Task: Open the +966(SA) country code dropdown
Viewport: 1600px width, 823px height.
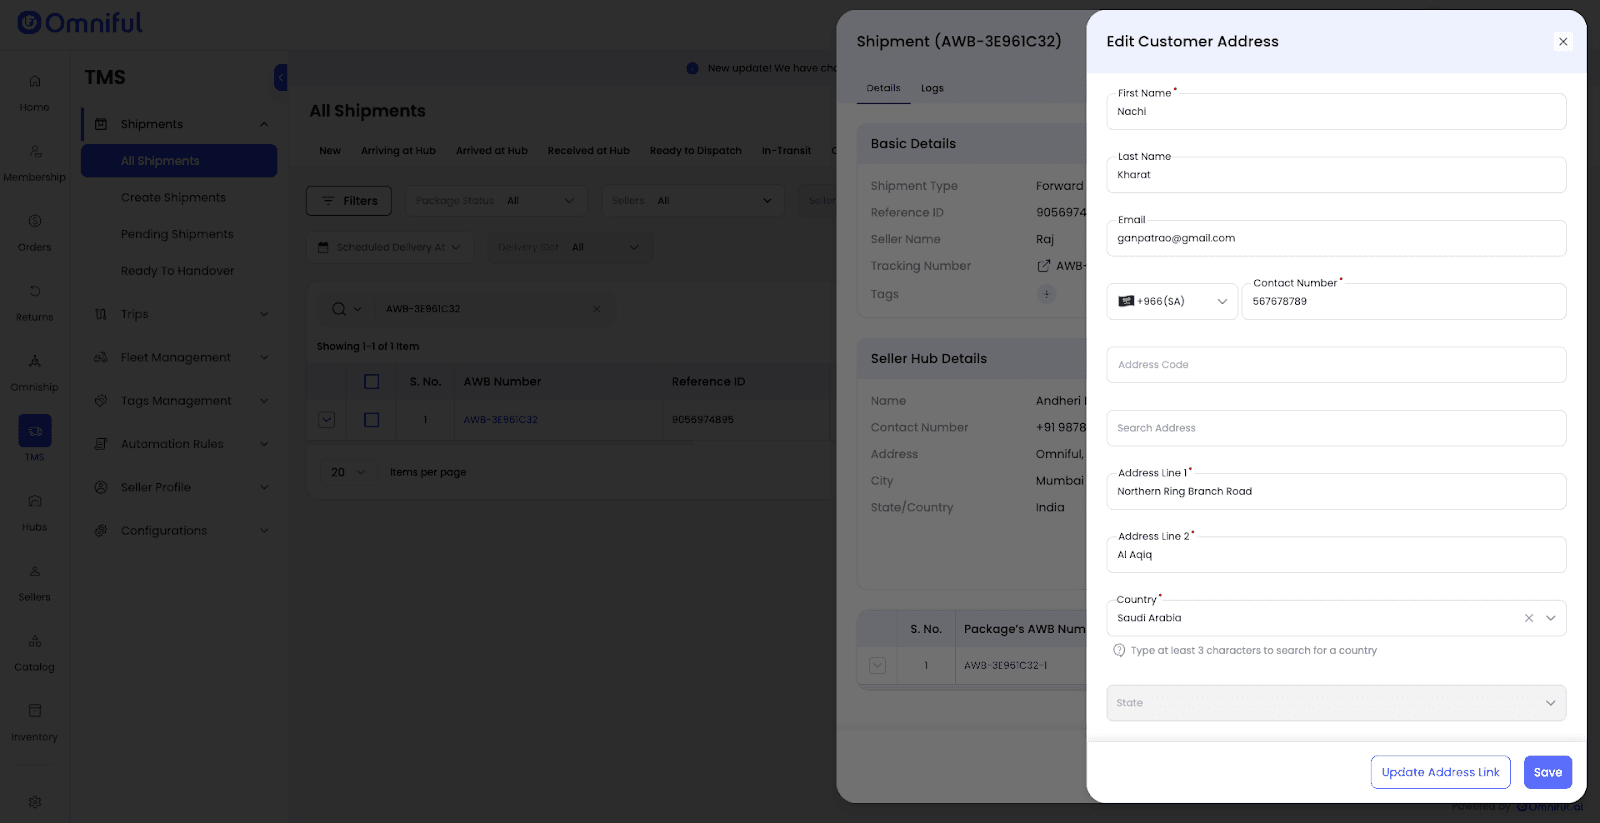Action: [x=1172, y=302]
